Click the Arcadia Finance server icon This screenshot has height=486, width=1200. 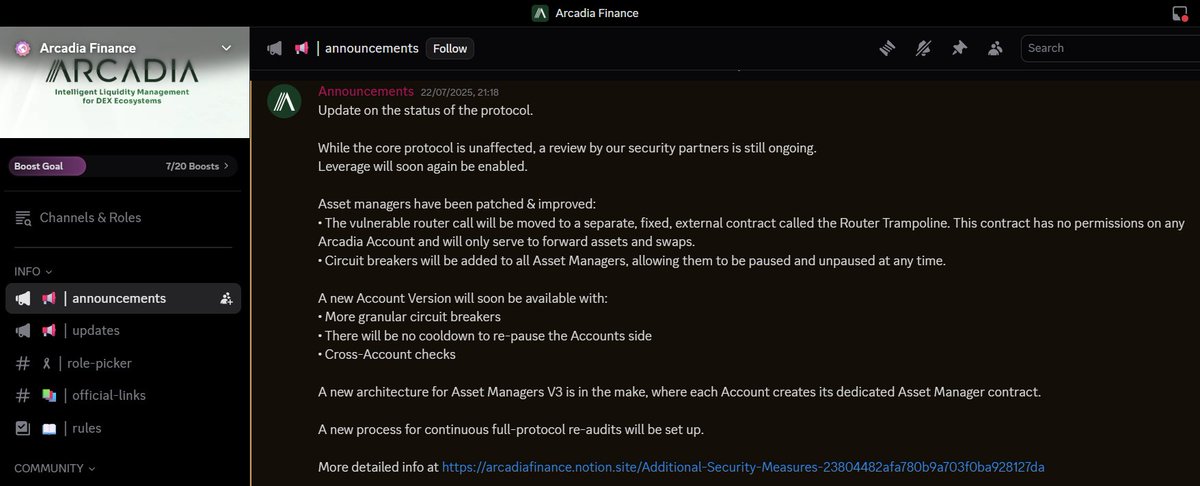coord(23,48)
